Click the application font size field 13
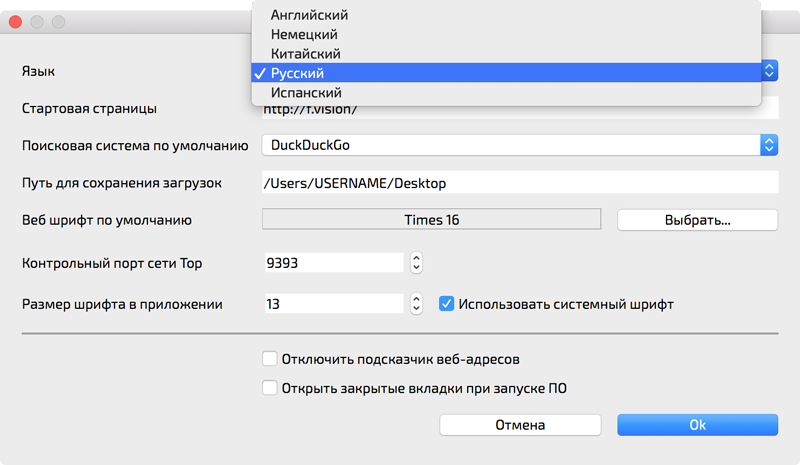Image resolution: width=800 pixels, height=465 pixels. click(332, 303)
